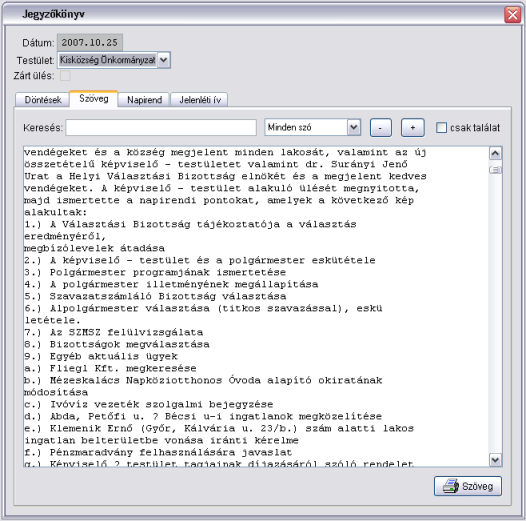Expand the Testület dropdown arrow

point(163,60)
